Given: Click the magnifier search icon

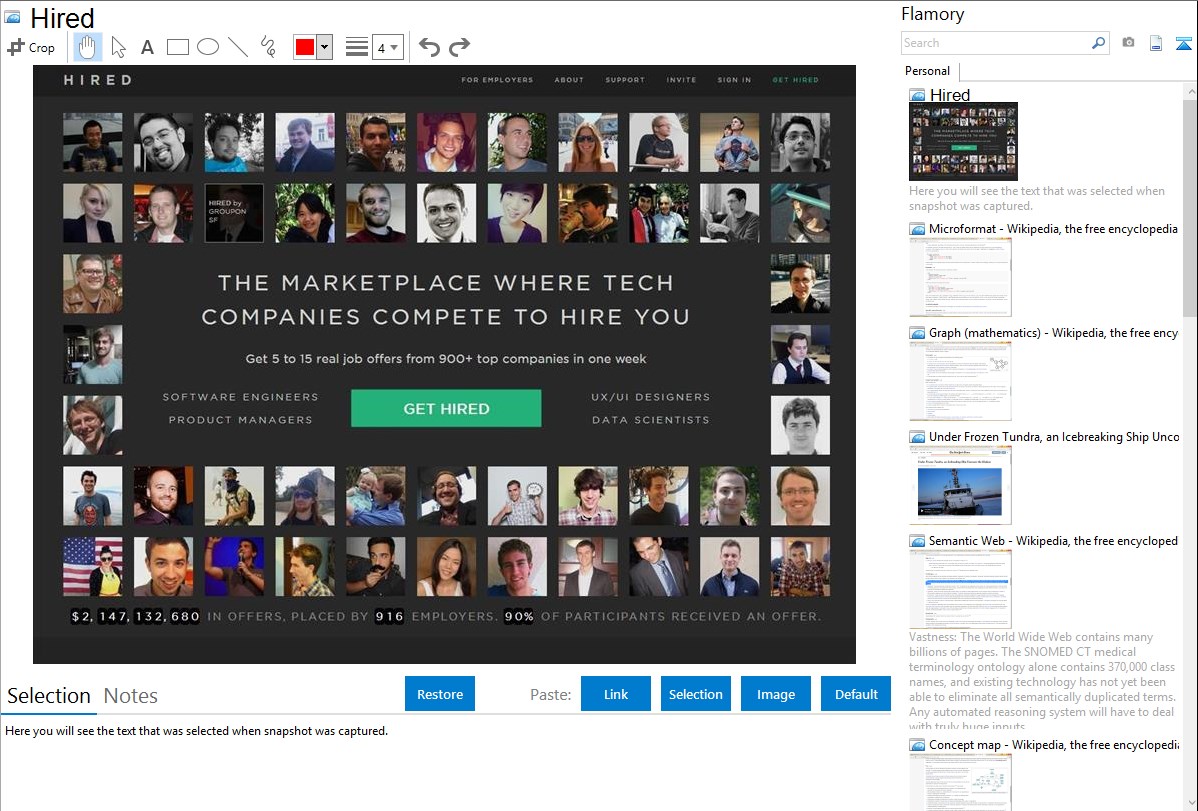Looking at the screenshot, I should (x=1098, y=43).
